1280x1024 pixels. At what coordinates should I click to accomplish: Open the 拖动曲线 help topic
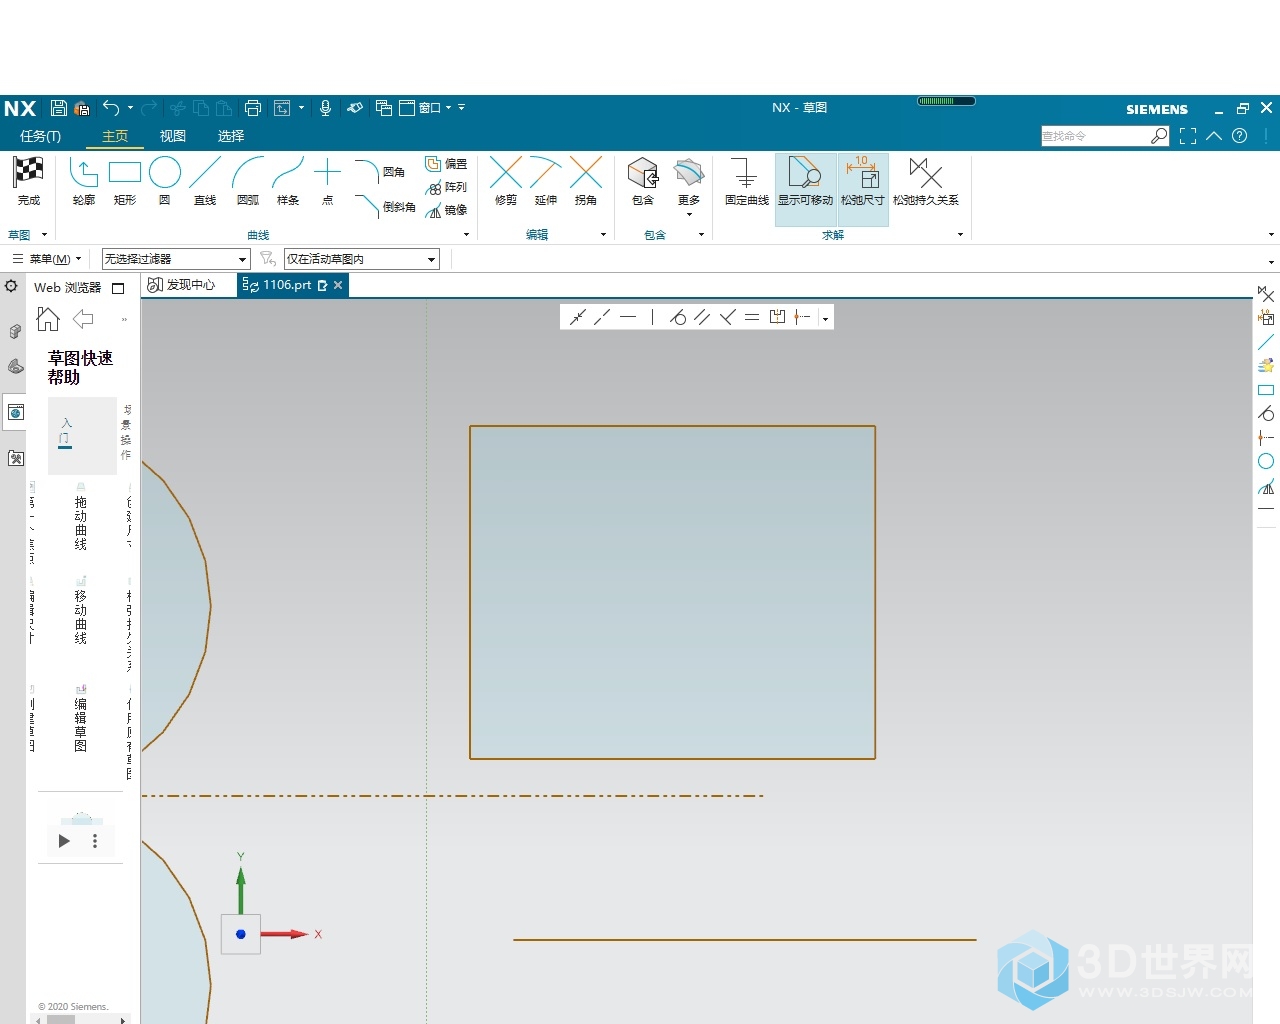click(80, 517)
